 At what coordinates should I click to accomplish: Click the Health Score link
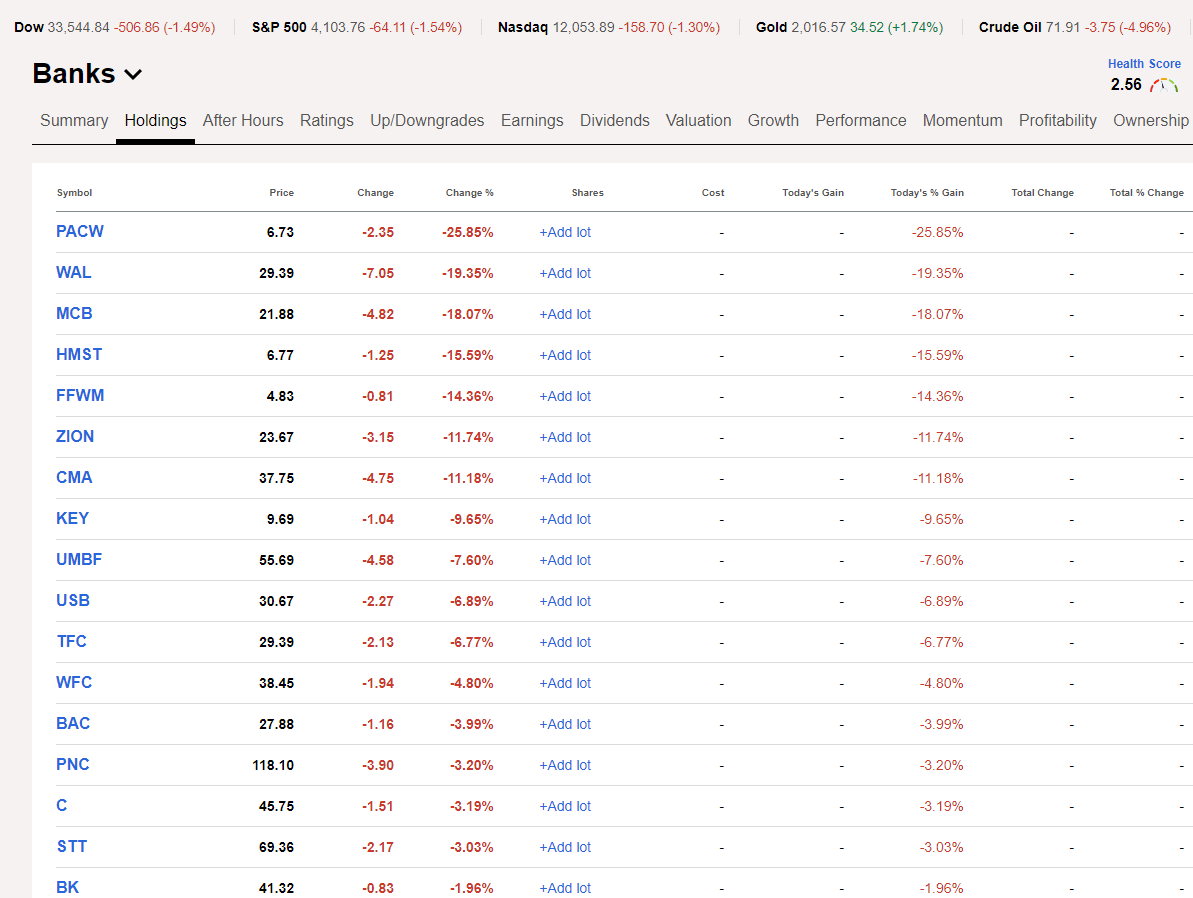point(1144,64)
